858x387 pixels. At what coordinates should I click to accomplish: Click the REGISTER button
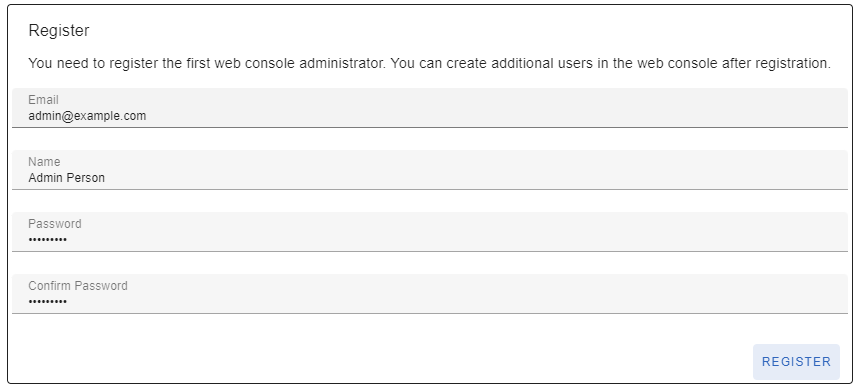[x=796, y=362]
